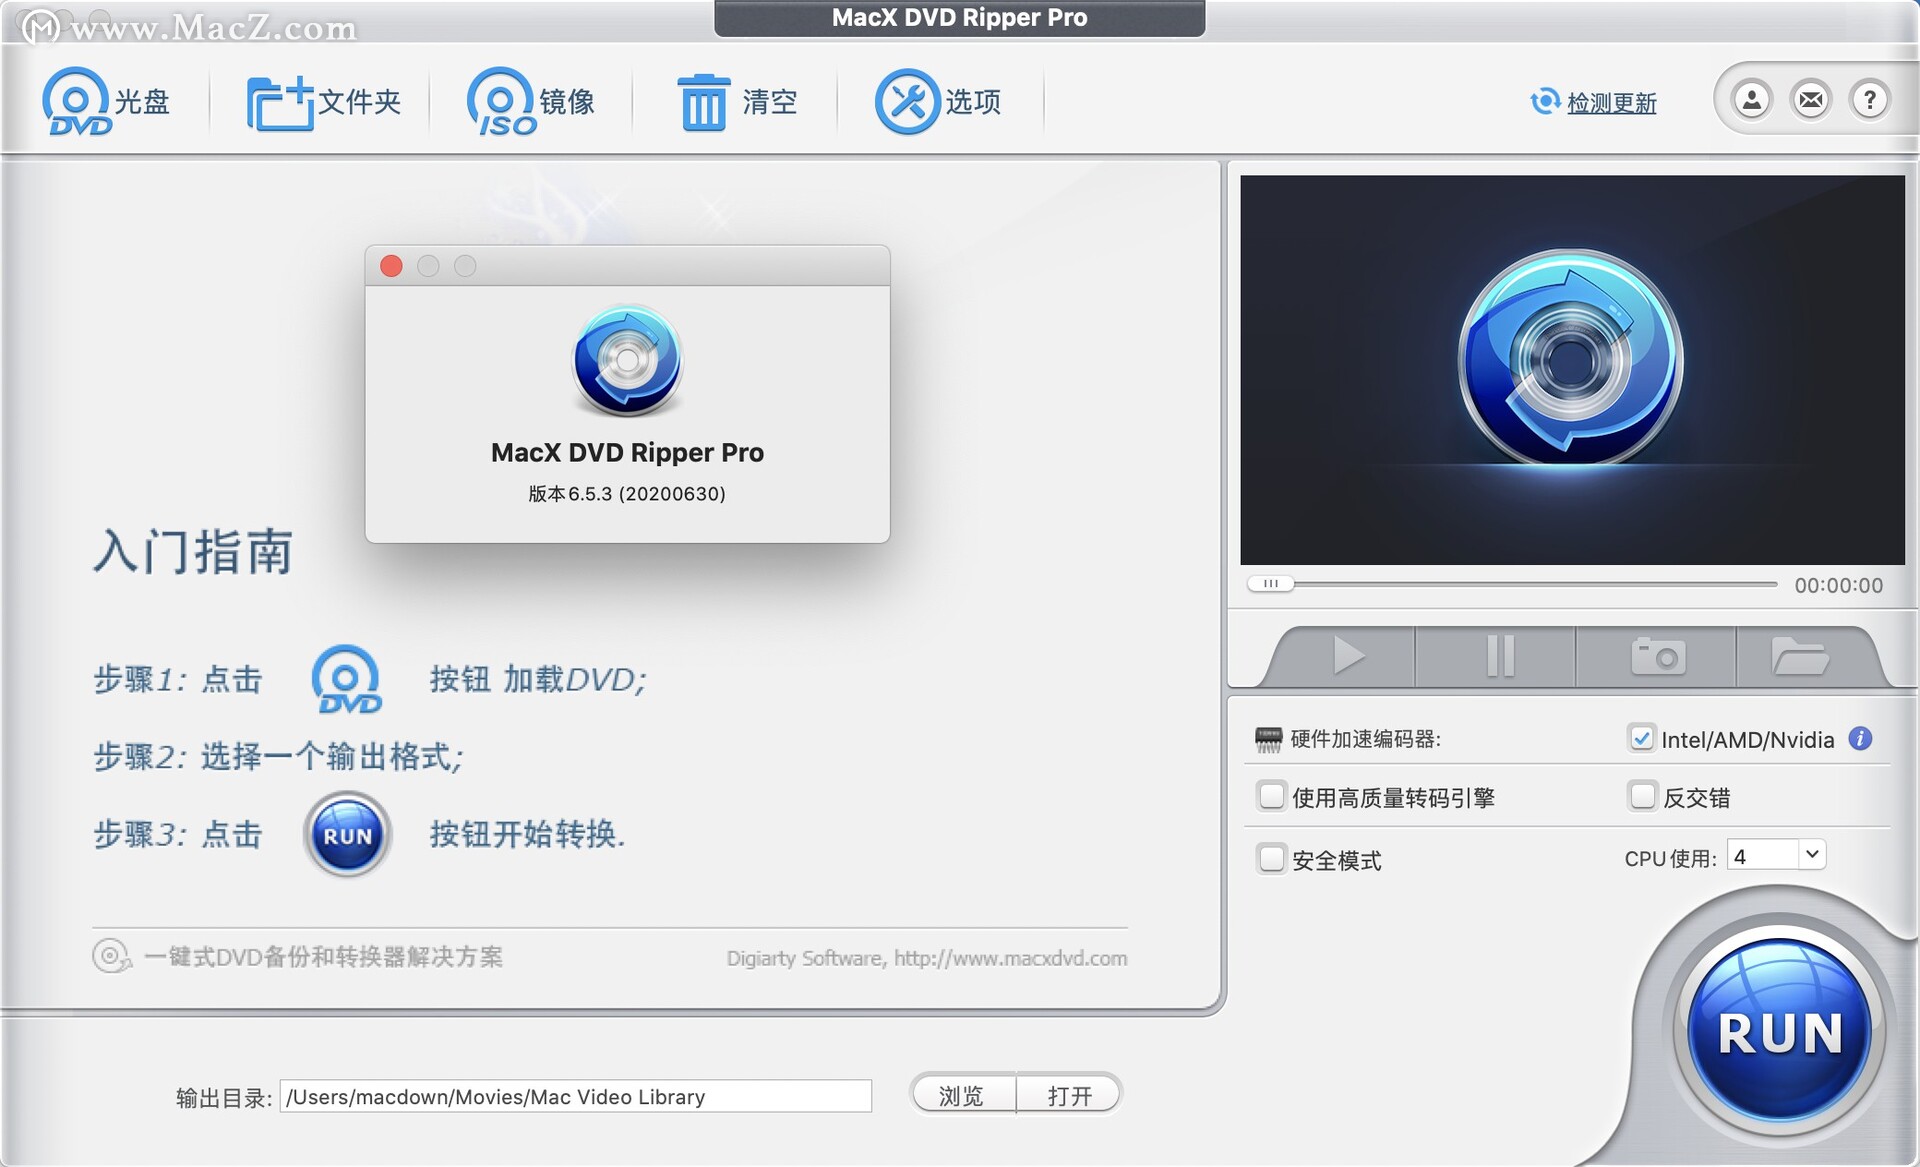Take a snapshot with camera icon

[1658, 656]
